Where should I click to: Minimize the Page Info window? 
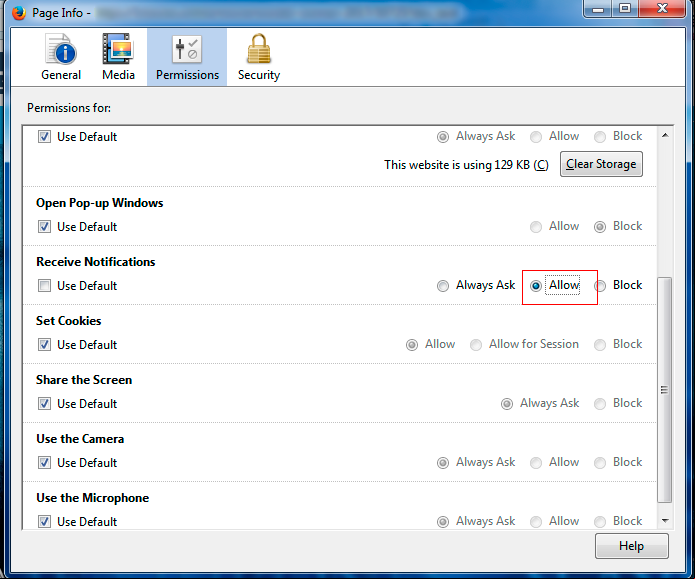pos(598,9)
